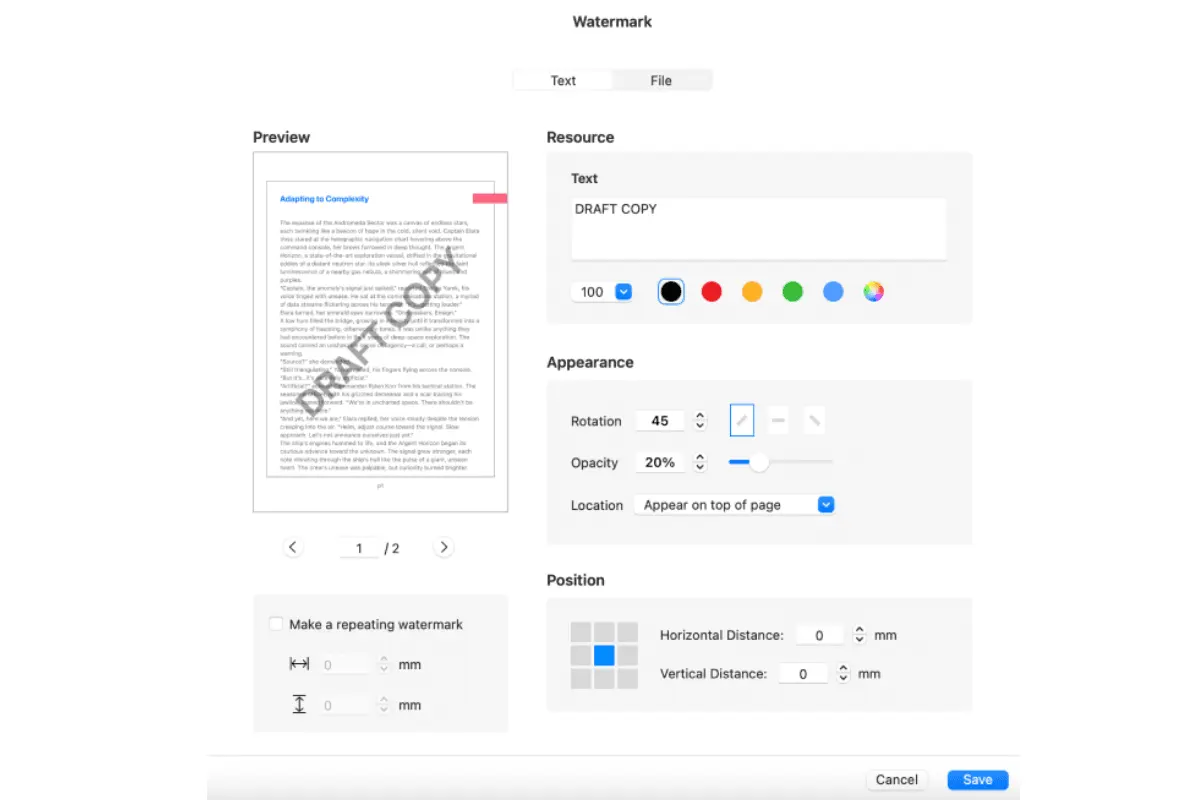The width and height of the screenshot is (1200, 800).
Task: Click the DRAFT COPY text field
Action: coord(759,229)
